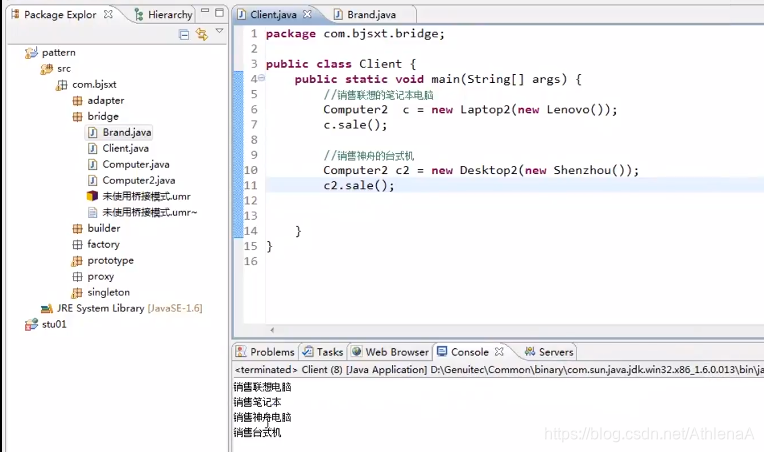The height and width of the screenshot is (452, 764).
Task: Open the proxy package
Action: point(100,277)
